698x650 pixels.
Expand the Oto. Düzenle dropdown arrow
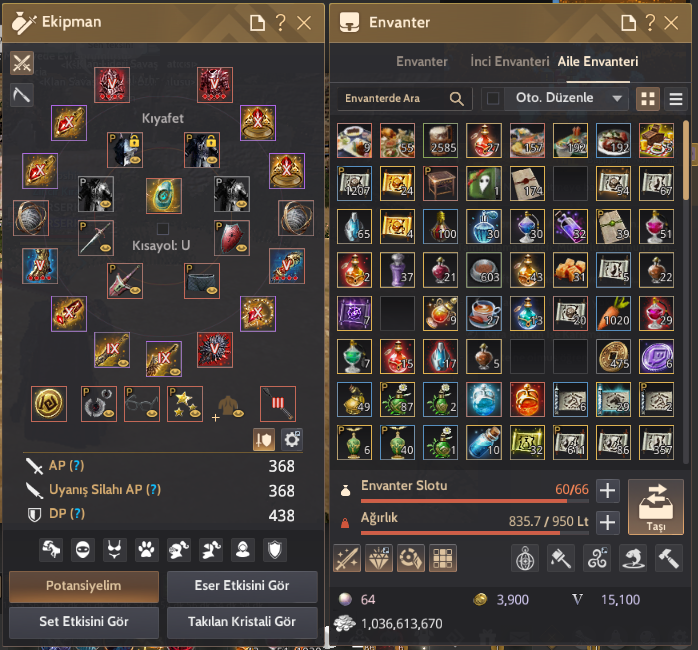pos(617,98)
